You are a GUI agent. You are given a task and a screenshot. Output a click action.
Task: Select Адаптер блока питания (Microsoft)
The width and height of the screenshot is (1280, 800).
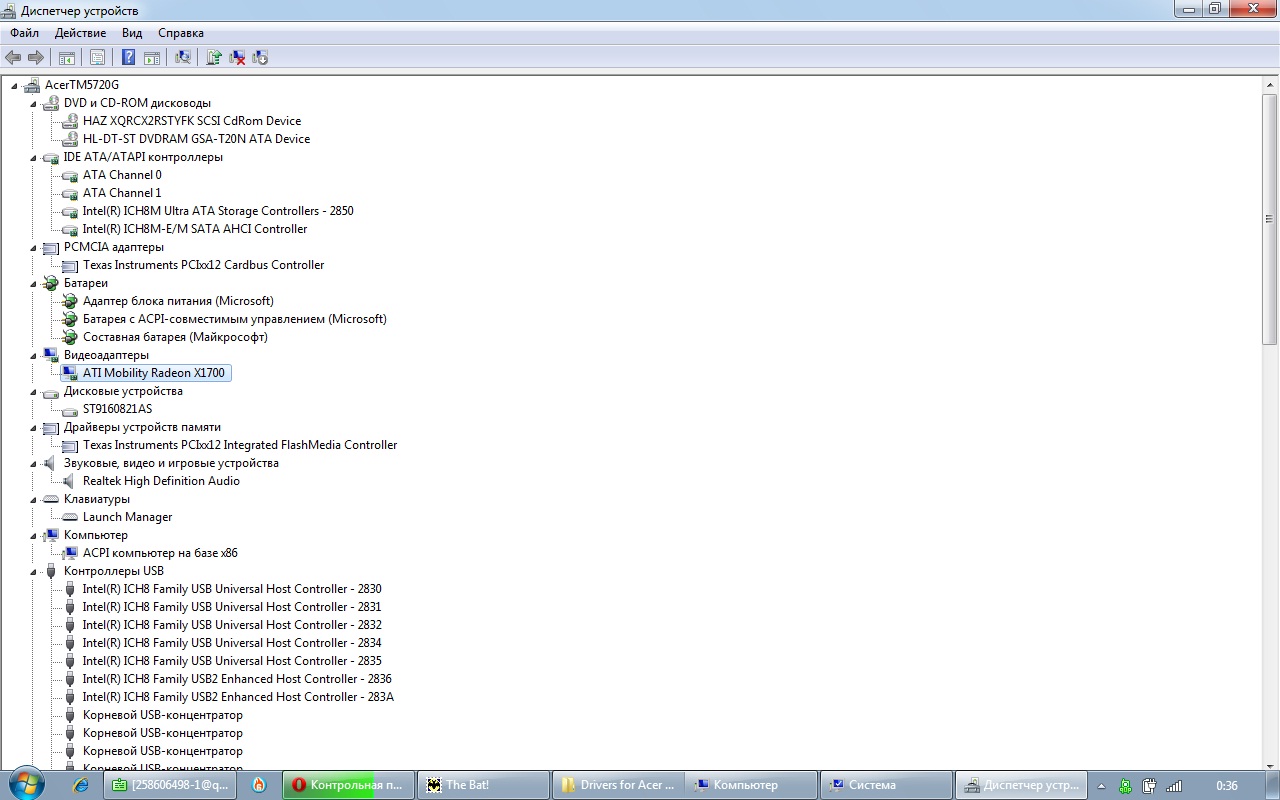pyautogui.click(x=178, y=301)
